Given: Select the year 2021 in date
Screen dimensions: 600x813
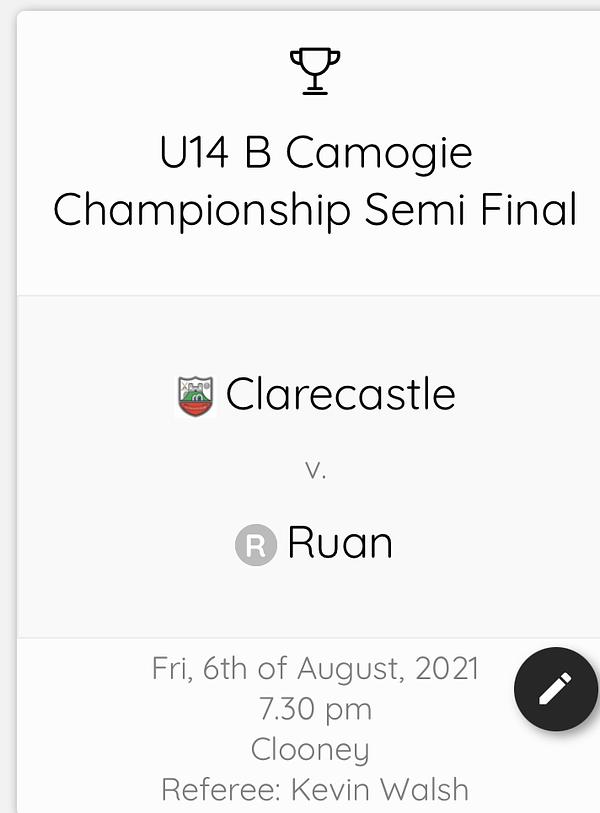Looking at the screenshot, I should click(x=446, y=668).
